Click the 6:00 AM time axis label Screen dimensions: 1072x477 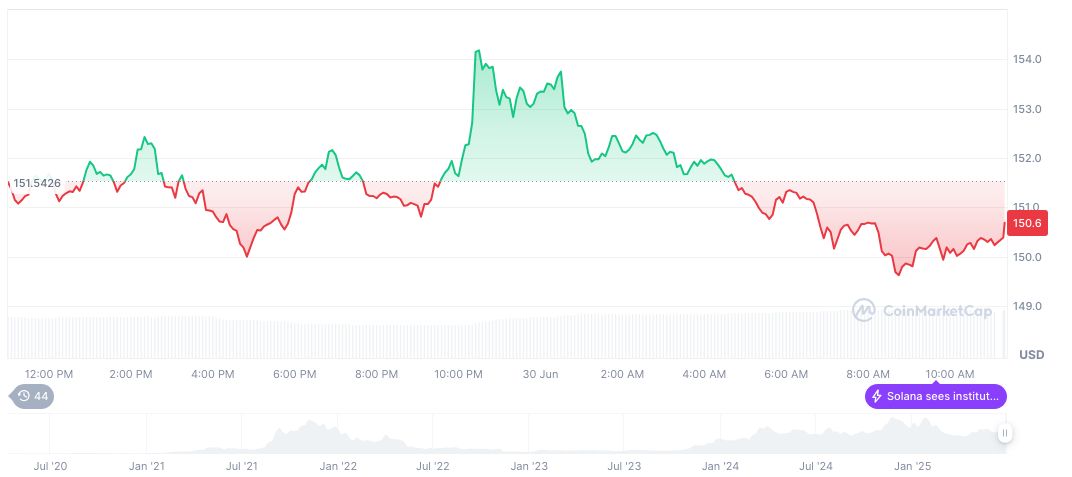point(786,374)
